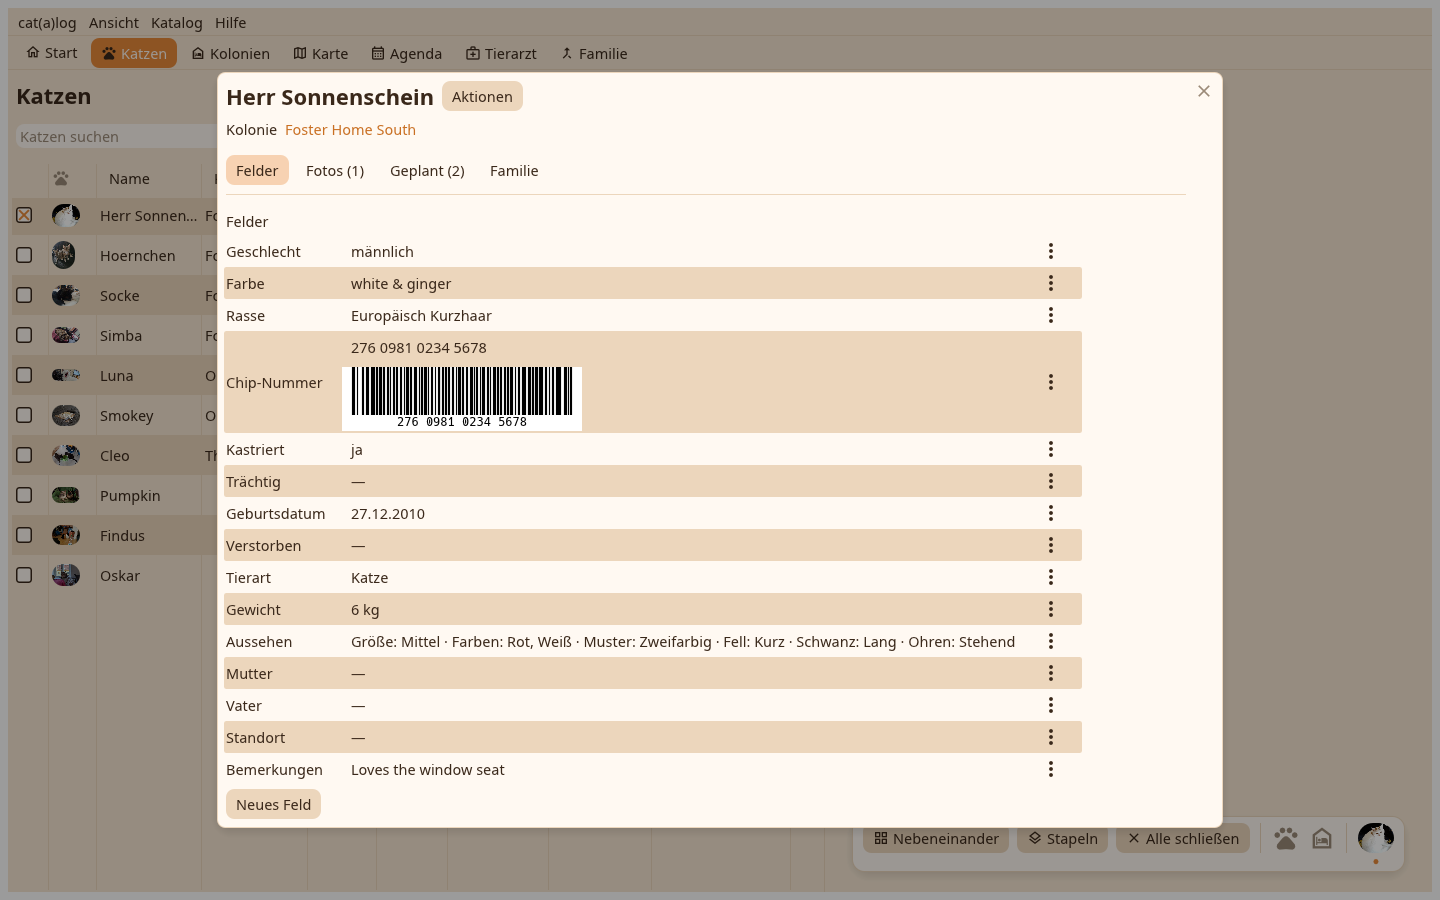The height and width of the screenshot is (900, 1440).
Task: Open options menu for Bemerkungen field
Action: coord(1051,769)
